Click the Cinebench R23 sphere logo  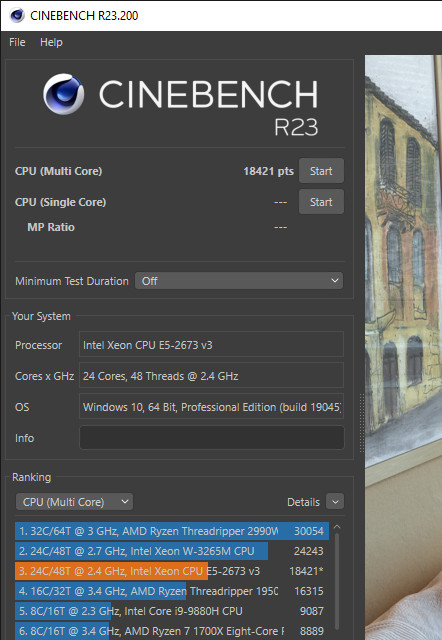point(63,94)
